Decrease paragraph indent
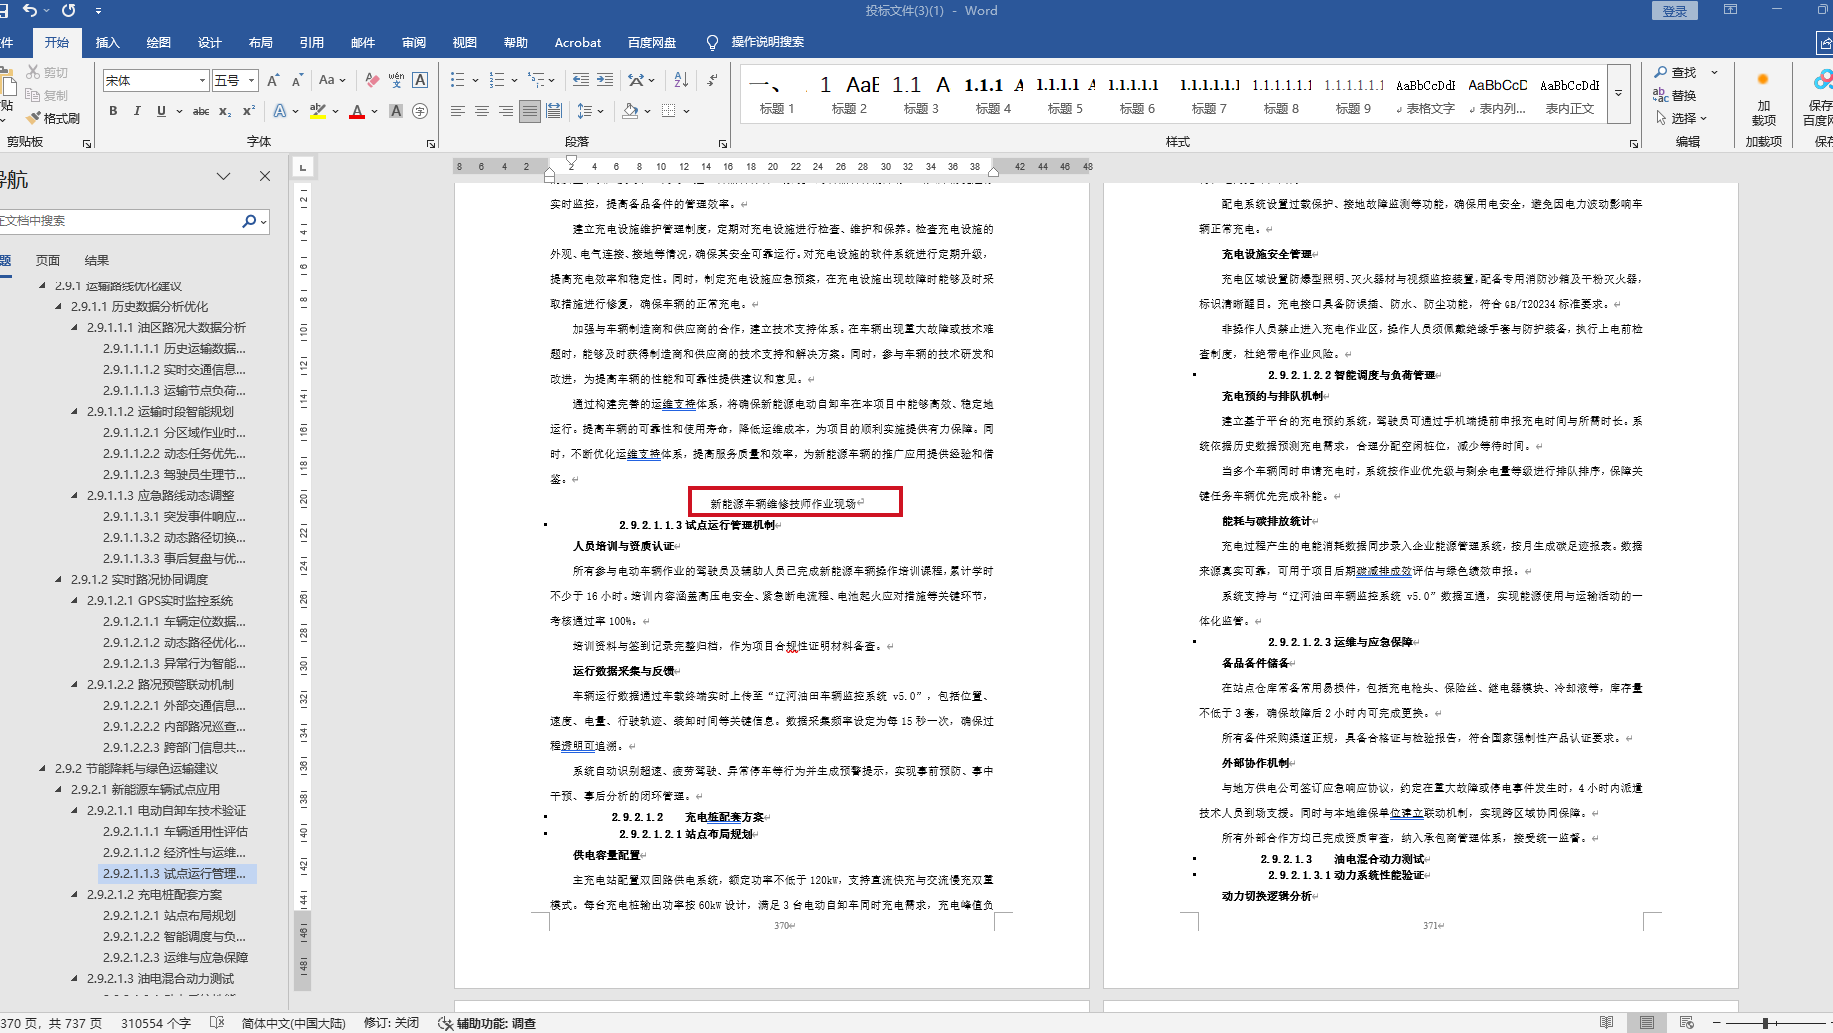1833x1033 pixels. tap(581, 80)
